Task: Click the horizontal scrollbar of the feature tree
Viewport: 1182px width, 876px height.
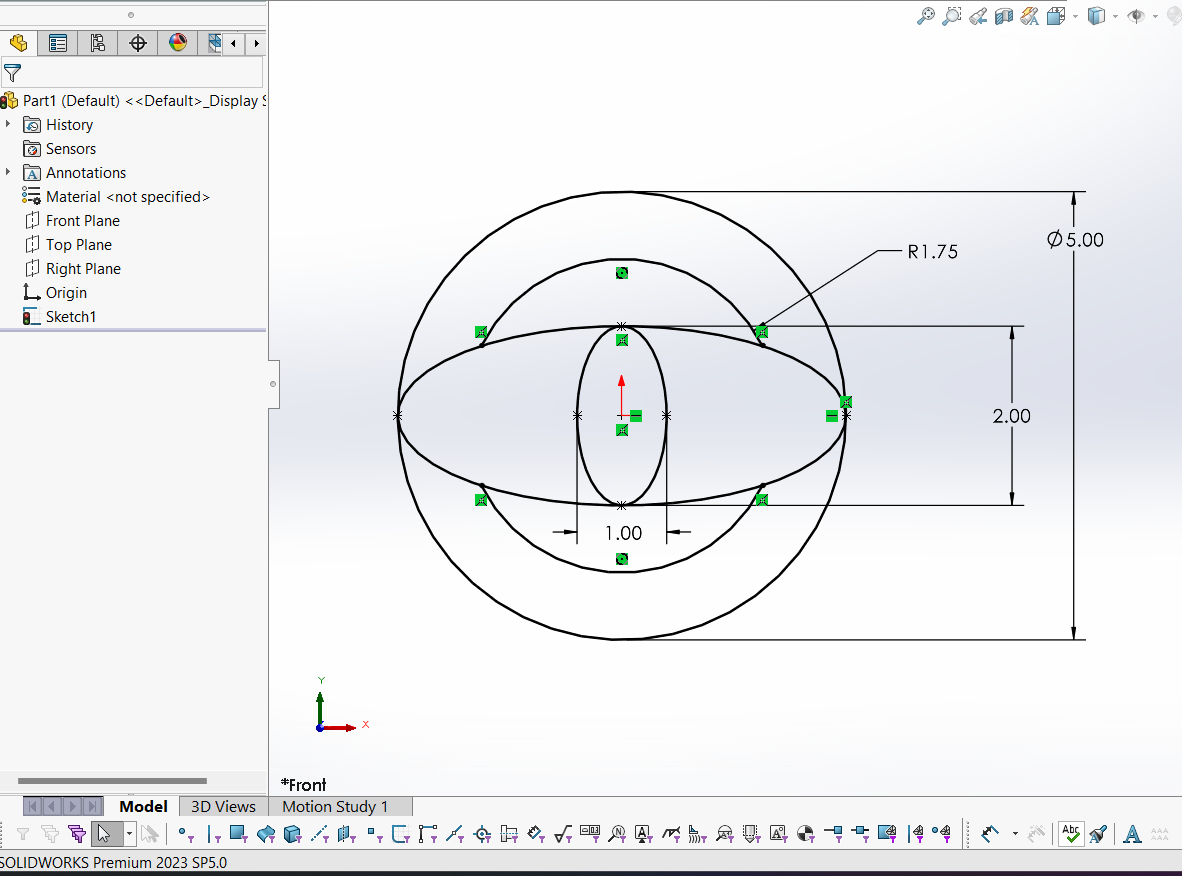Action: (112, 781)
